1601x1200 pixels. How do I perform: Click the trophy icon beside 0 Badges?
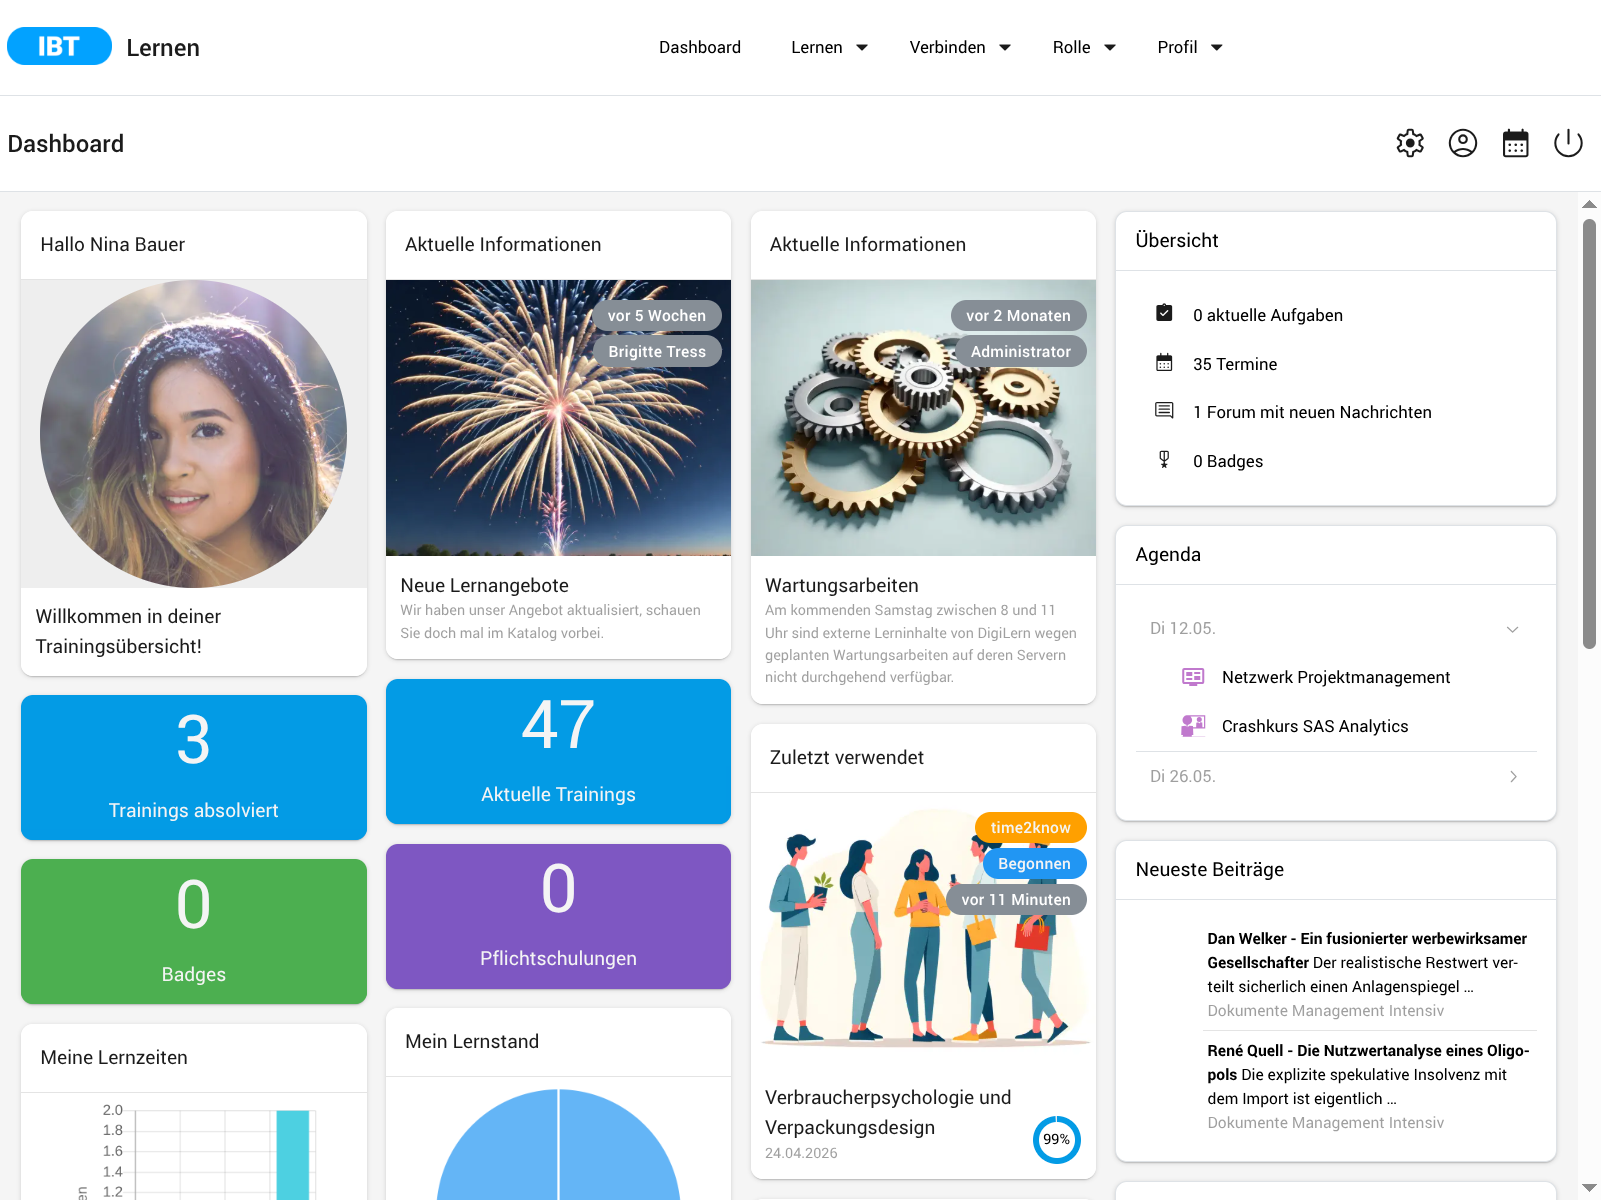(1164, 460)
